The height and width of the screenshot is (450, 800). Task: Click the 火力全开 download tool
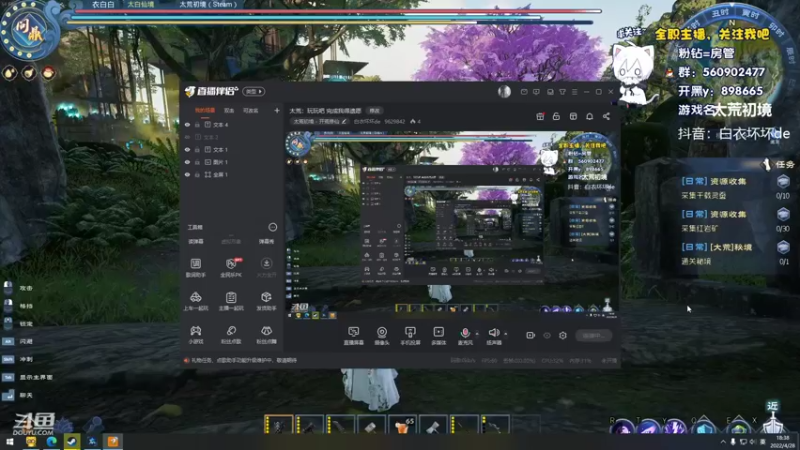(x=266, y=267)
